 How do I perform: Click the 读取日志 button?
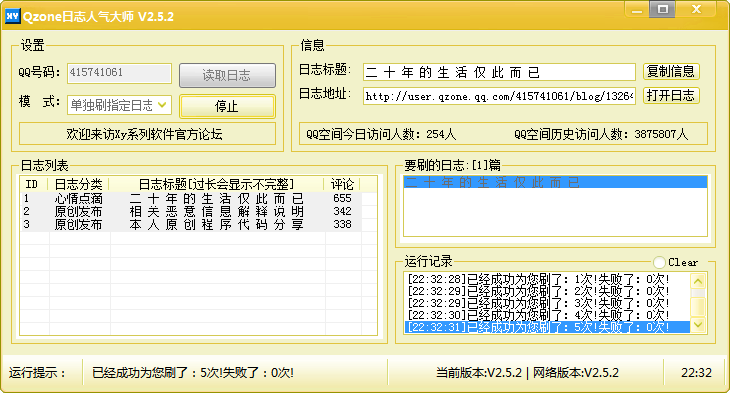tap(227, 75)
